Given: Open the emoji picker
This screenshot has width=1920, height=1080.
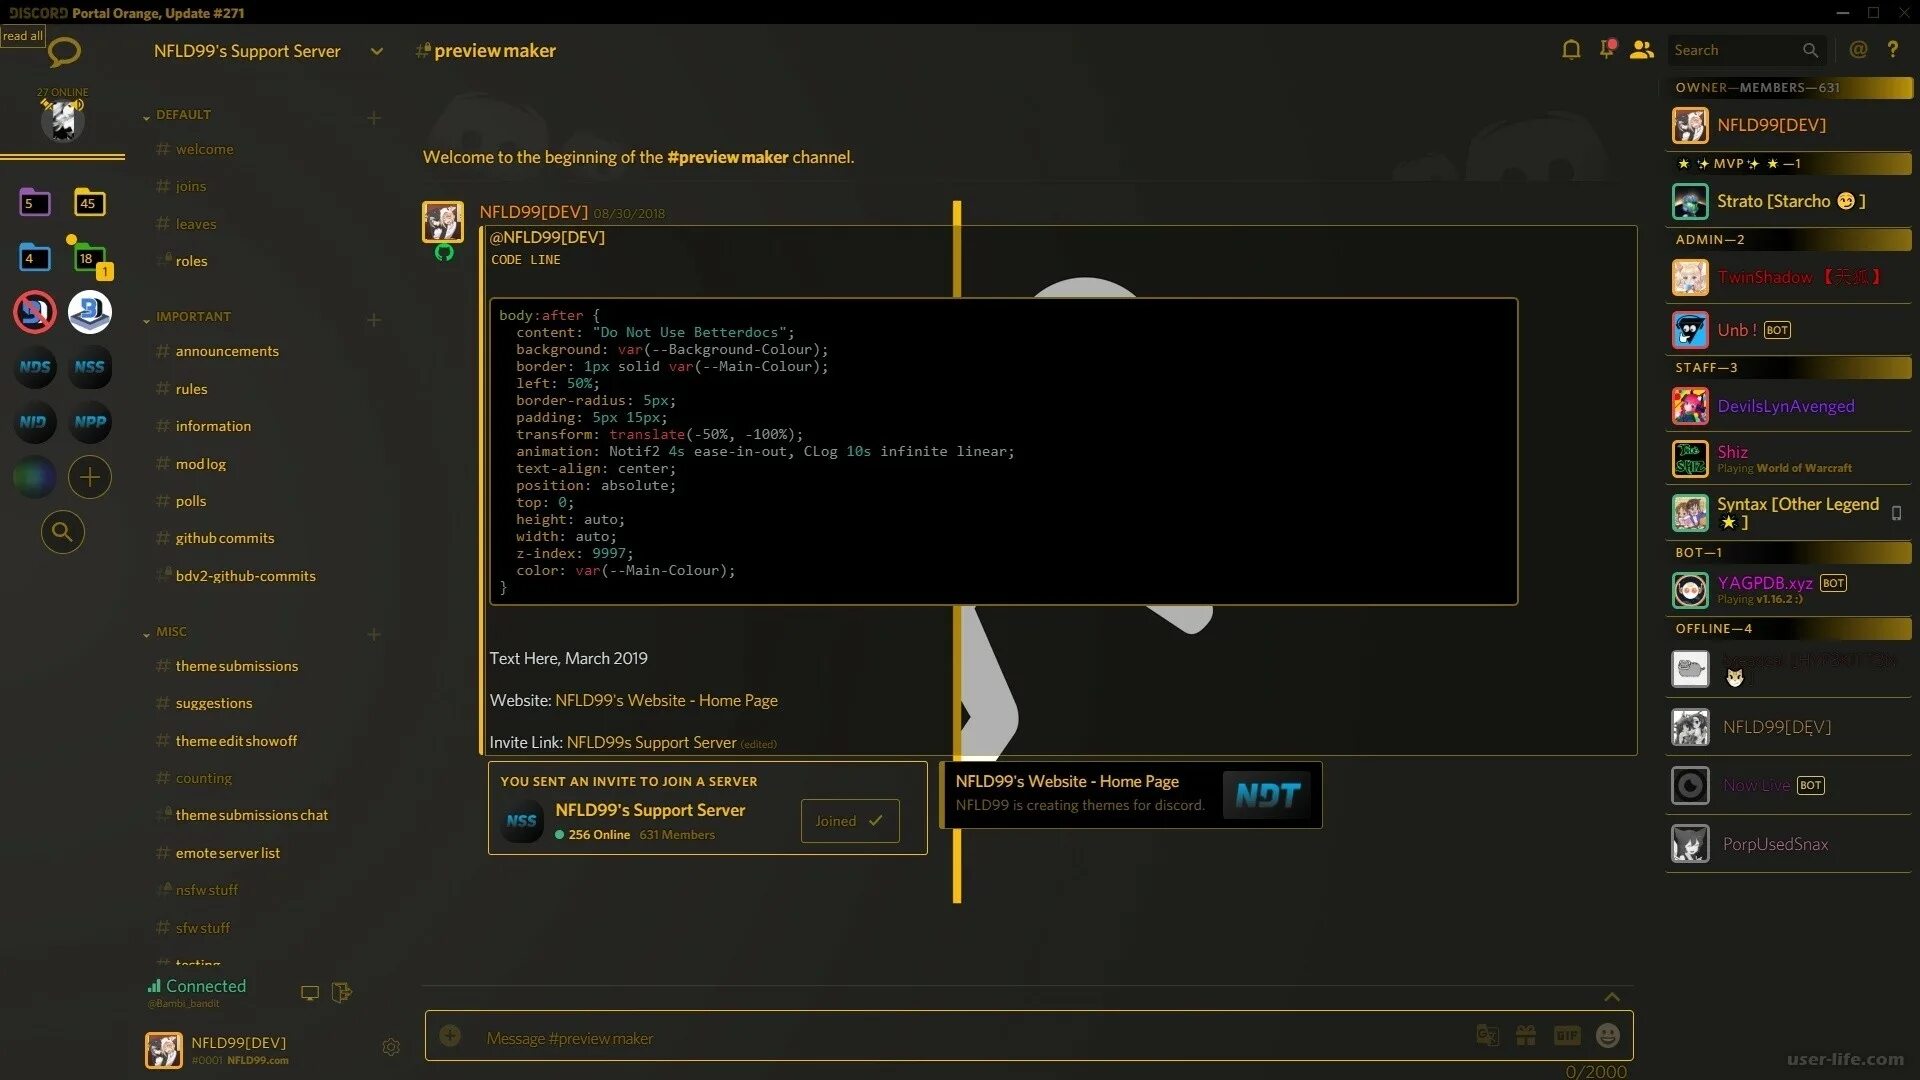Looking at the screenshot, I should click(x=1607, y=1036).
